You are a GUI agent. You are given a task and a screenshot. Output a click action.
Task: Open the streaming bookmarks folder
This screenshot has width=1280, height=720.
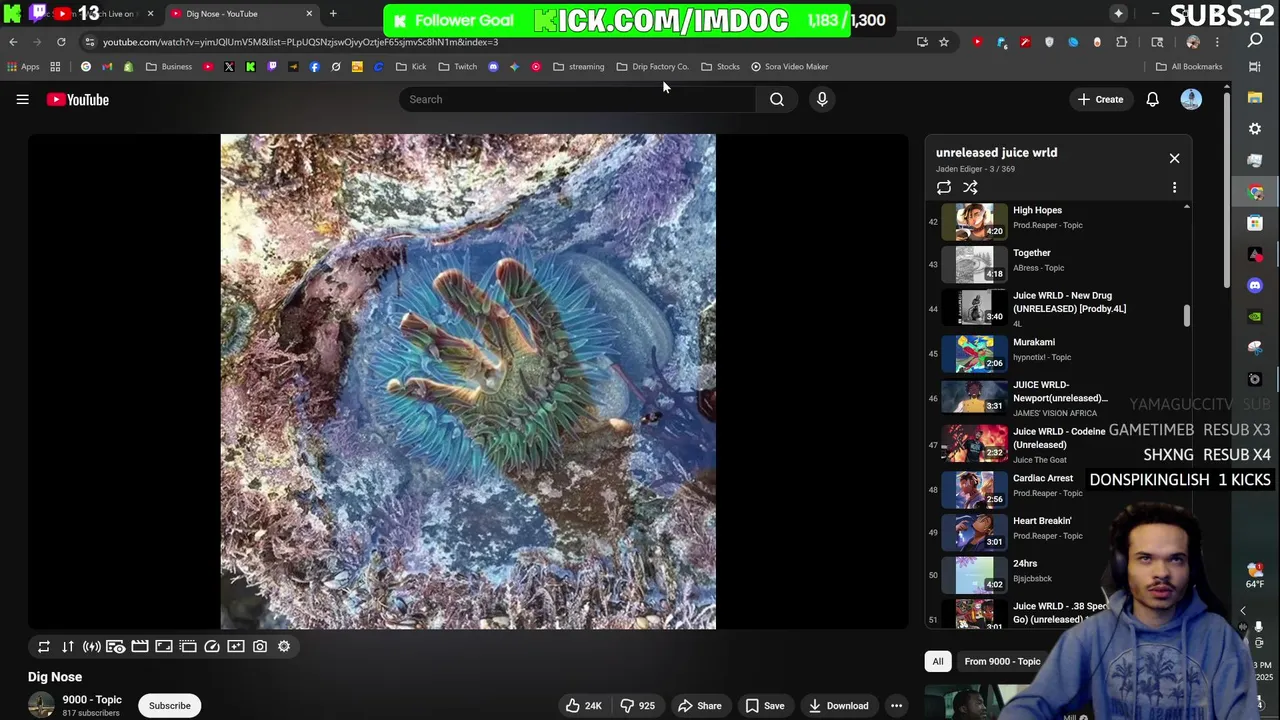tap(579, 67)
